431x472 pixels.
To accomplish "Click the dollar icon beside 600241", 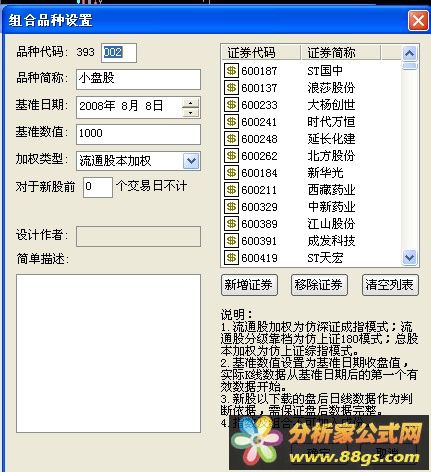I will [231, 122].
